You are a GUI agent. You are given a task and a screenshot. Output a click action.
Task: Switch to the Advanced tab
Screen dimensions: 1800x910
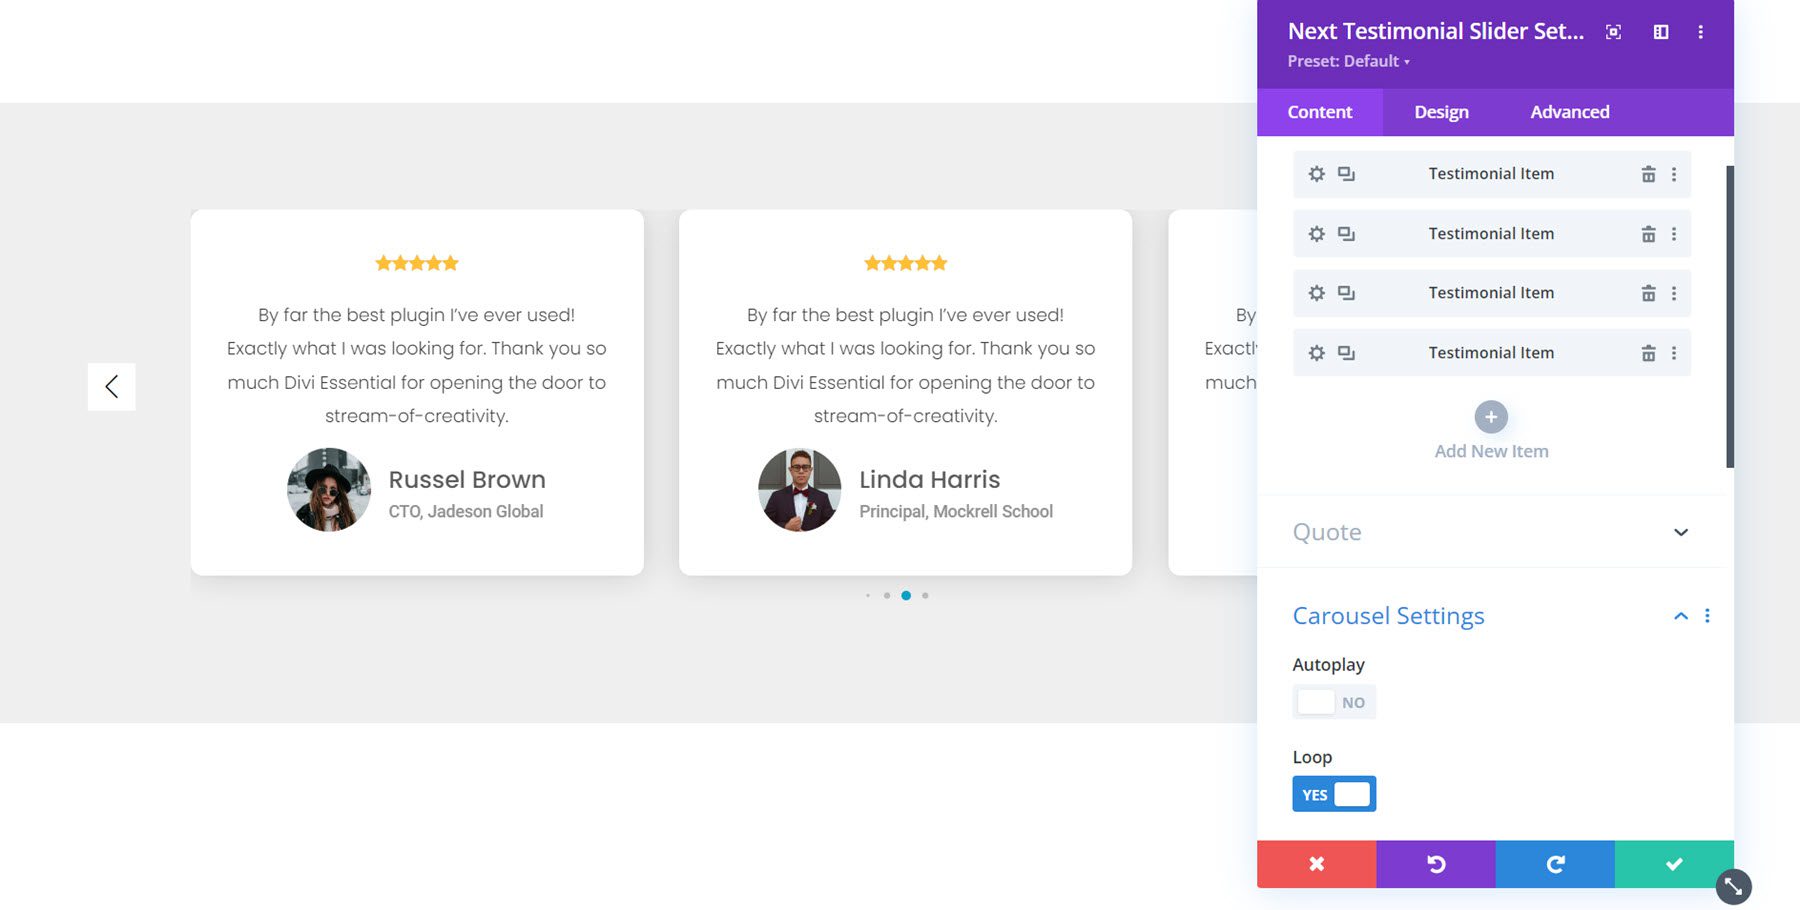pos(1569,112)
